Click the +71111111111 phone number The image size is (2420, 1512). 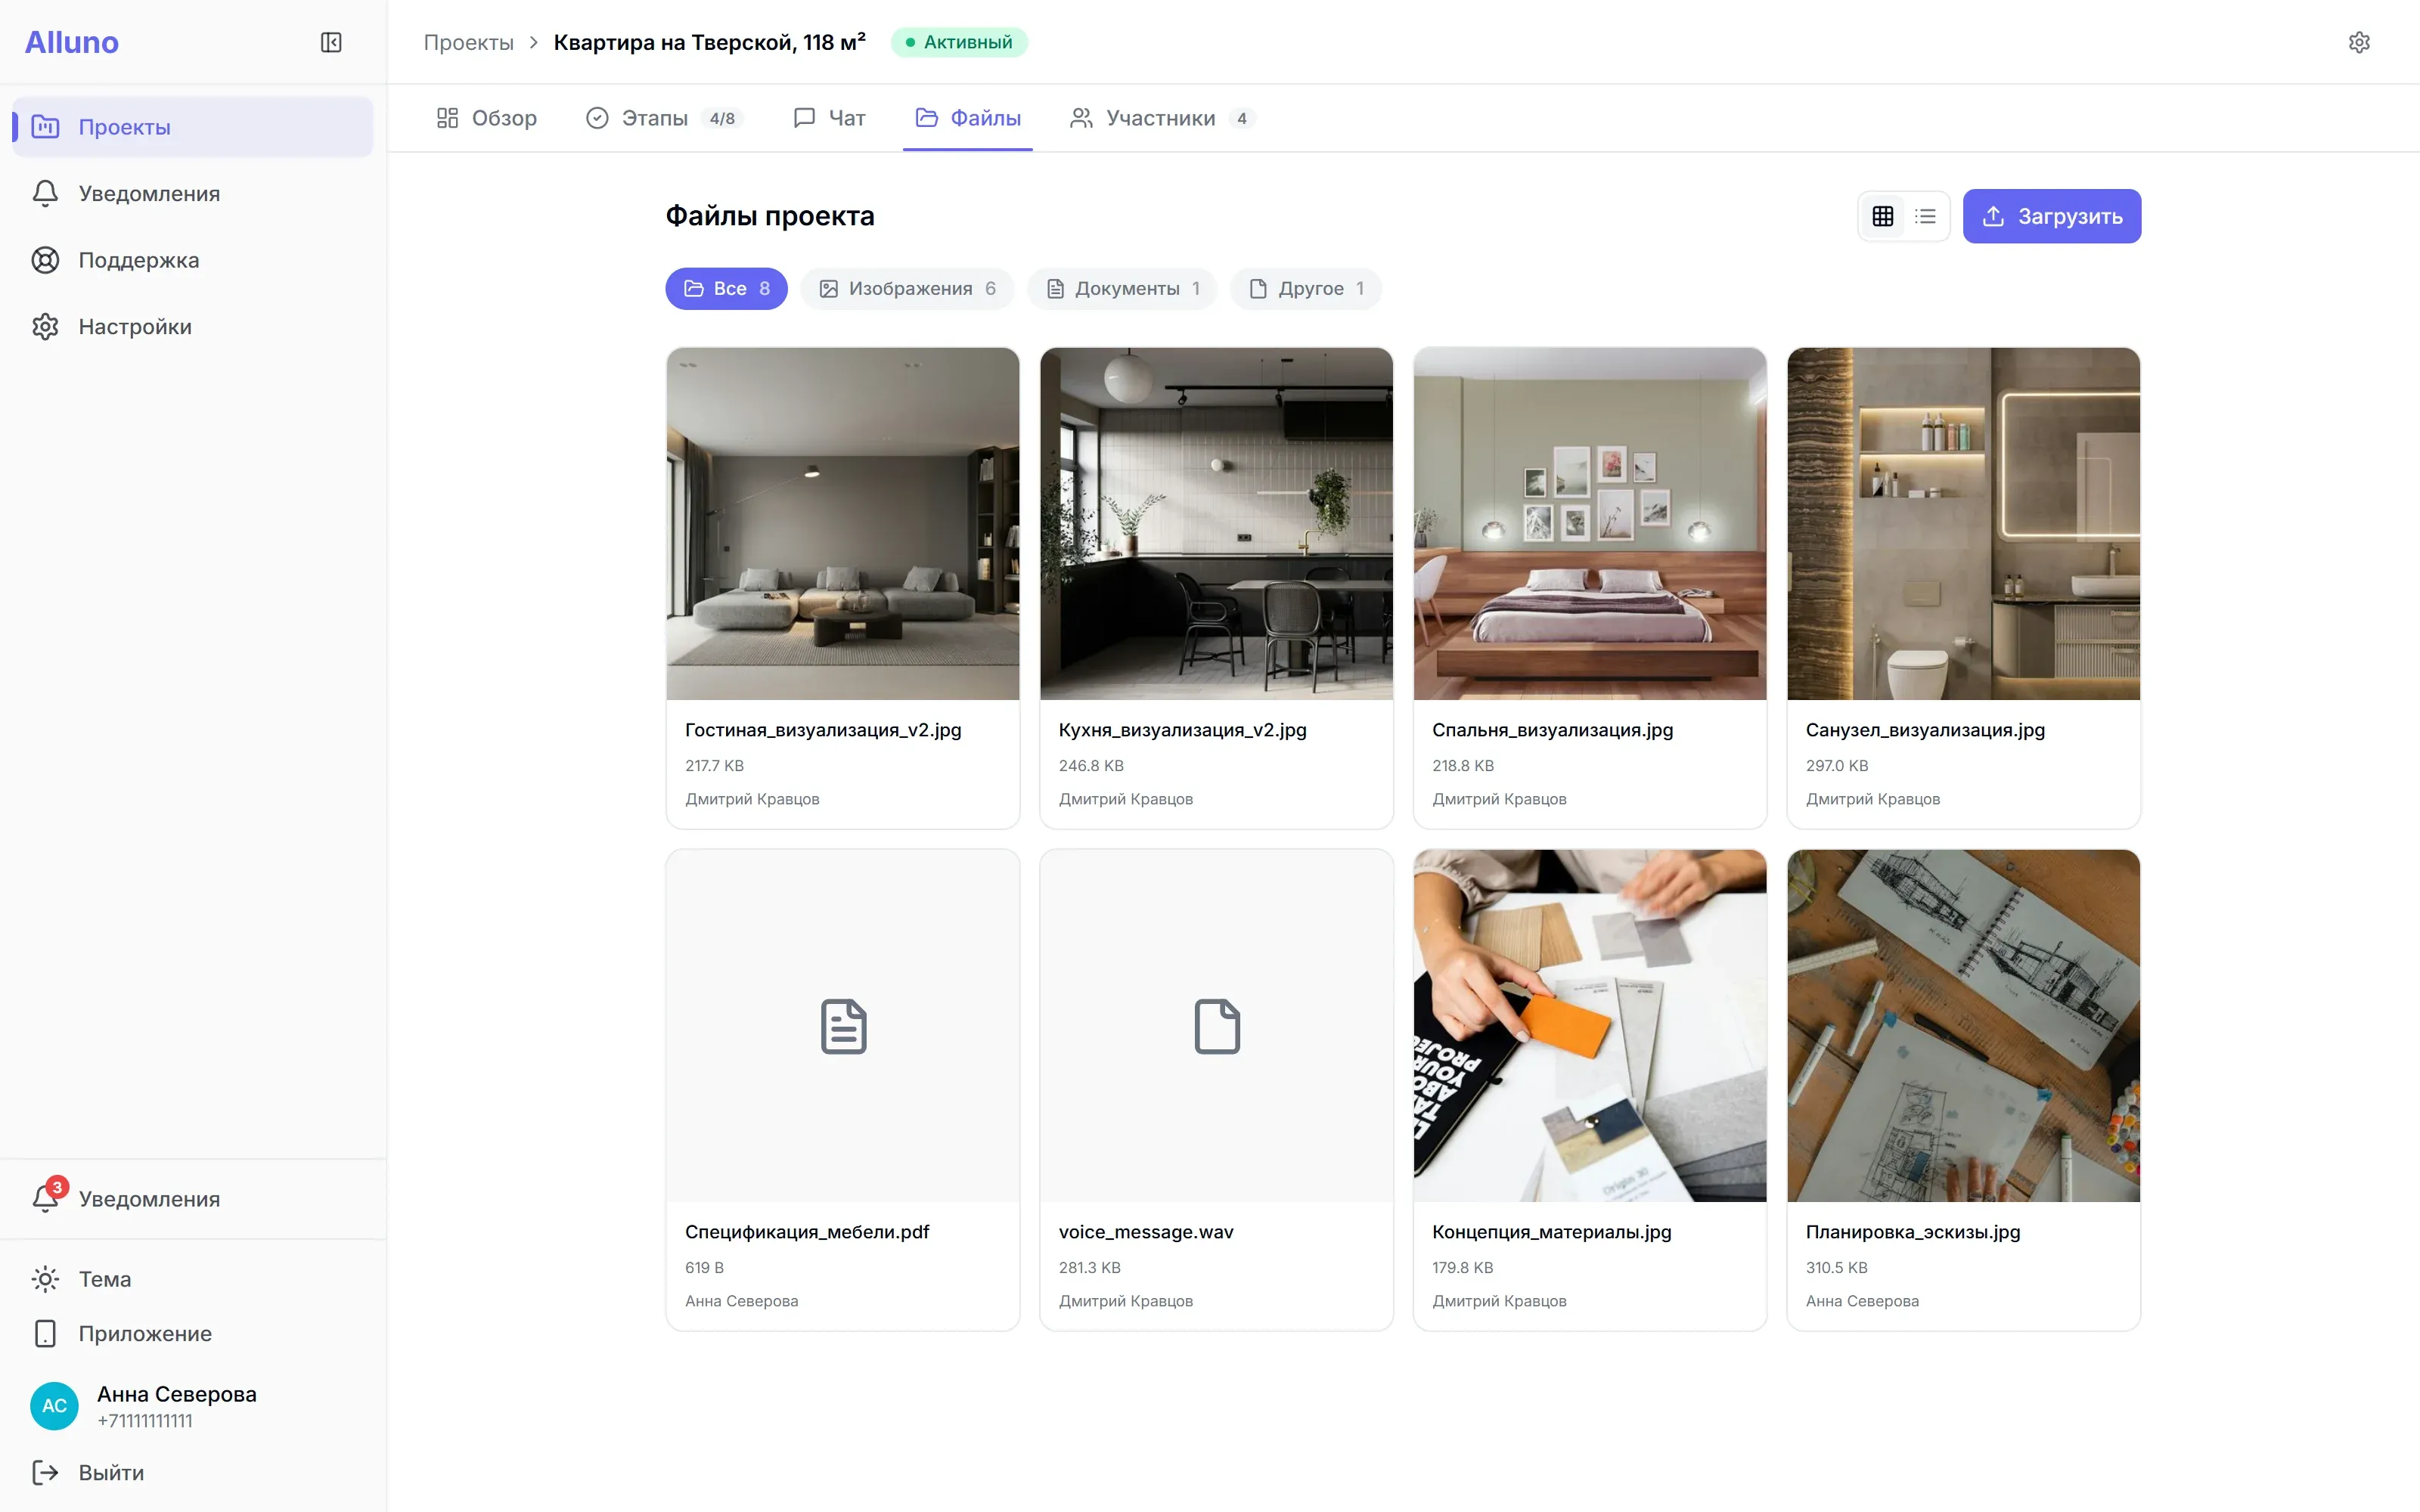[145, 1421]
